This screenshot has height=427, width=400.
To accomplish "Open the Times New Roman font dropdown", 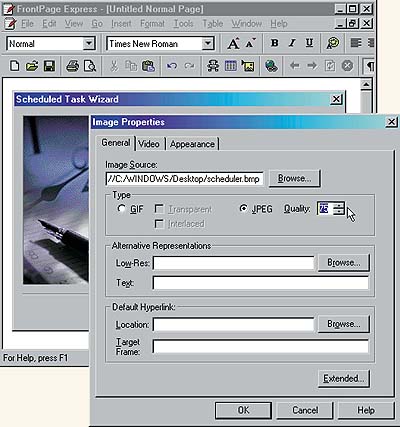I will pyautogui.click(x=208, y=44).
